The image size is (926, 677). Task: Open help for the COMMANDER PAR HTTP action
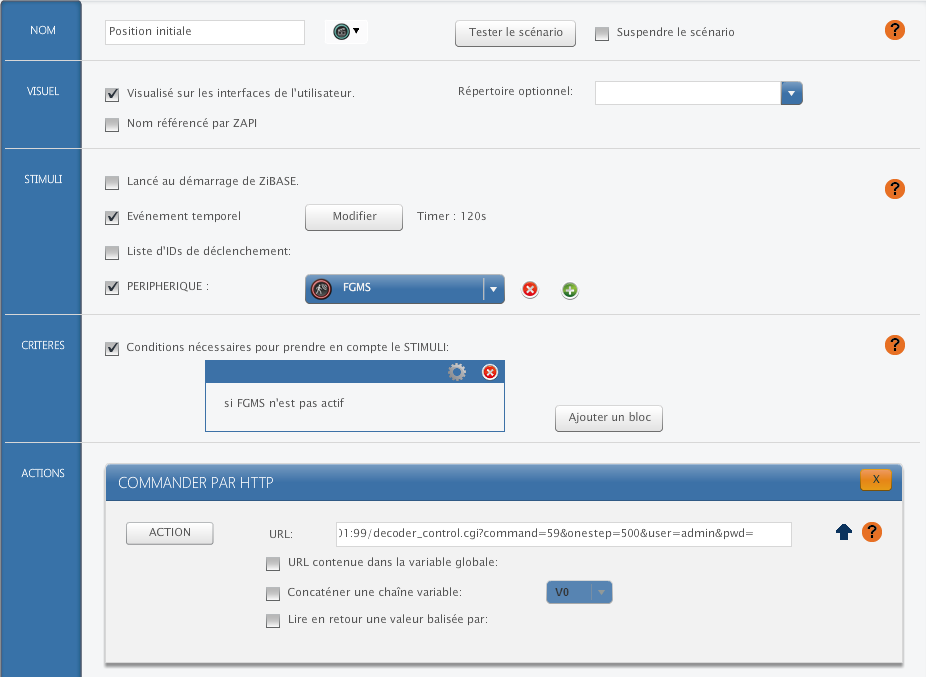(872, 532)
